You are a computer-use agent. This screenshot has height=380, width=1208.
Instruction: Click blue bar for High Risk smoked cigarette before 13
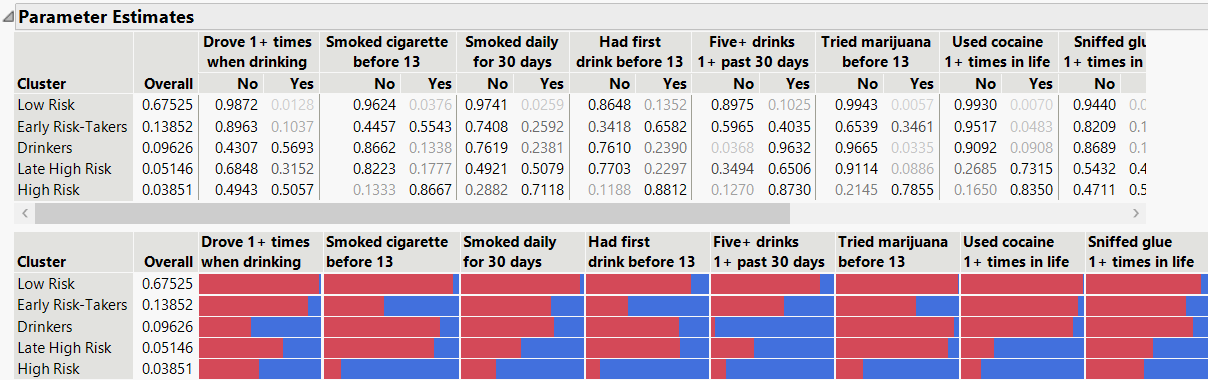click(399, 369)
